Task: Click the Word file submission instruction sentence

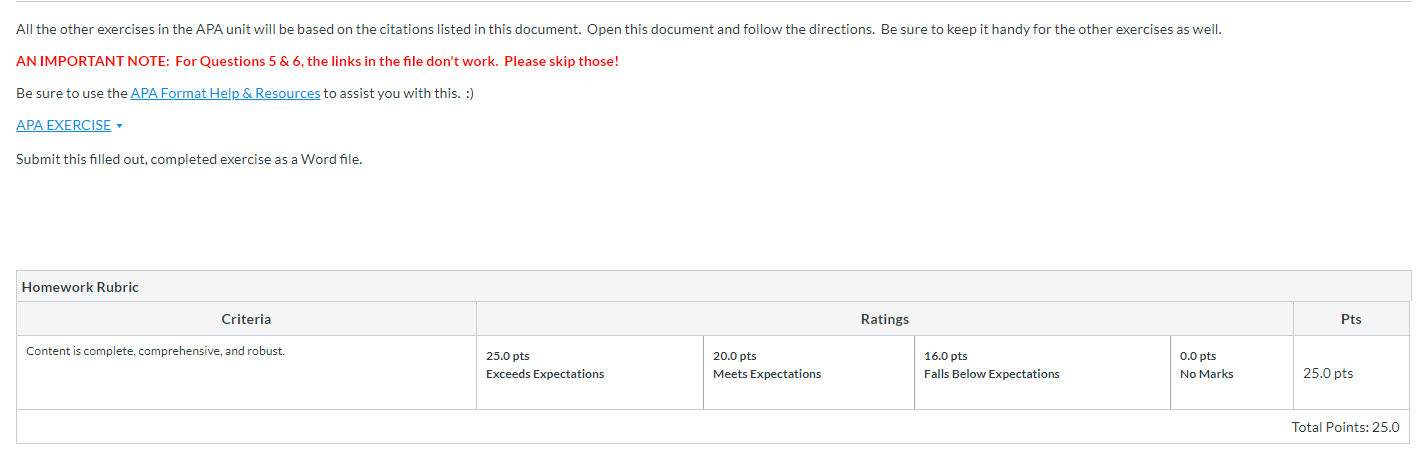Action: pos(189,159)
